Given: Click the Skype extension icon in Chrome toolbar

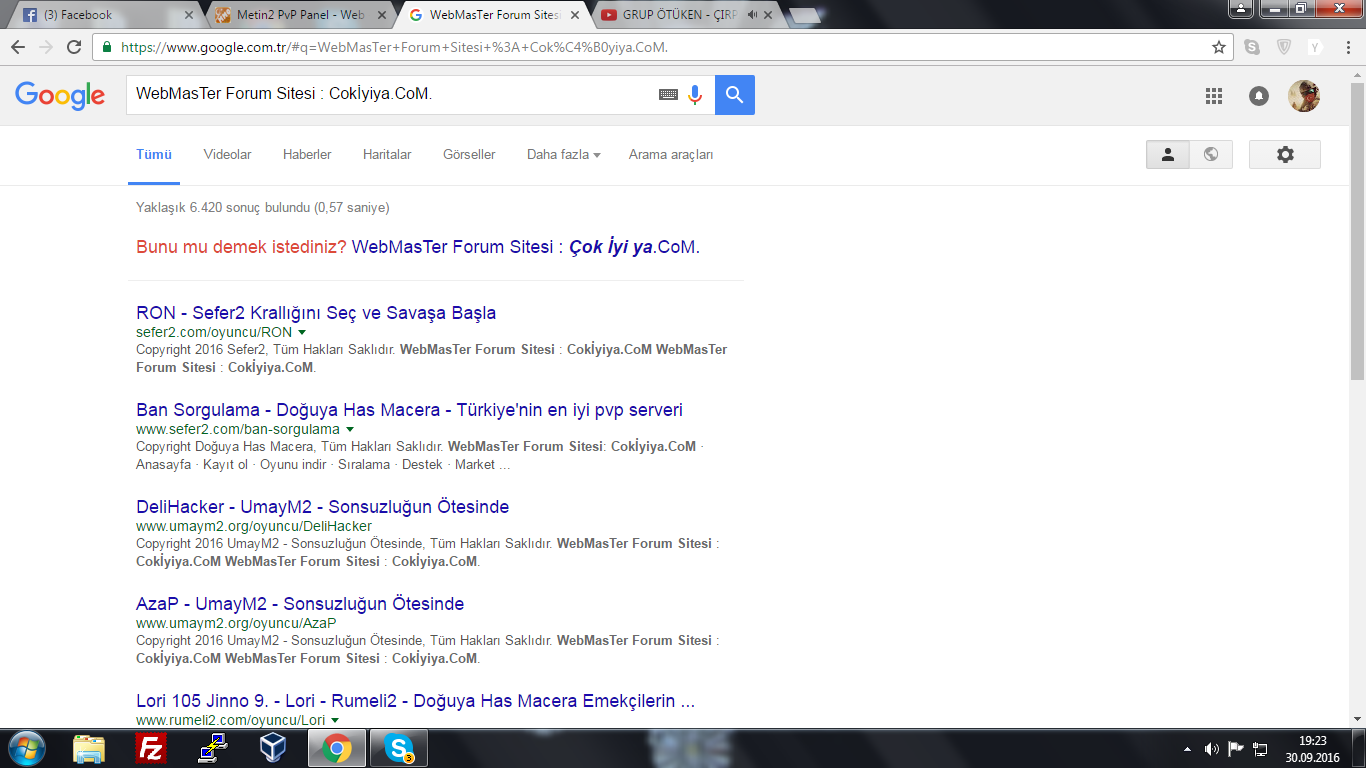Looking at the screenshot, I should 1252,47.
